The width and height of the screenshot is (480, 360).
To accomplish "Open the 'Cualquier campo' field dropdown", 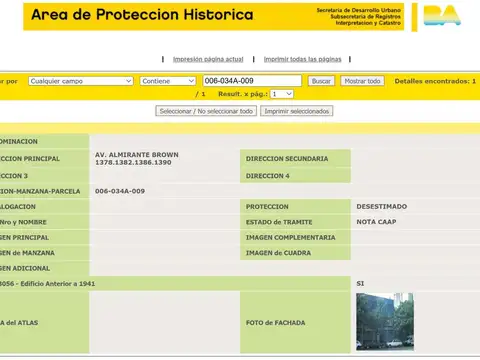I will pos(81,81).
